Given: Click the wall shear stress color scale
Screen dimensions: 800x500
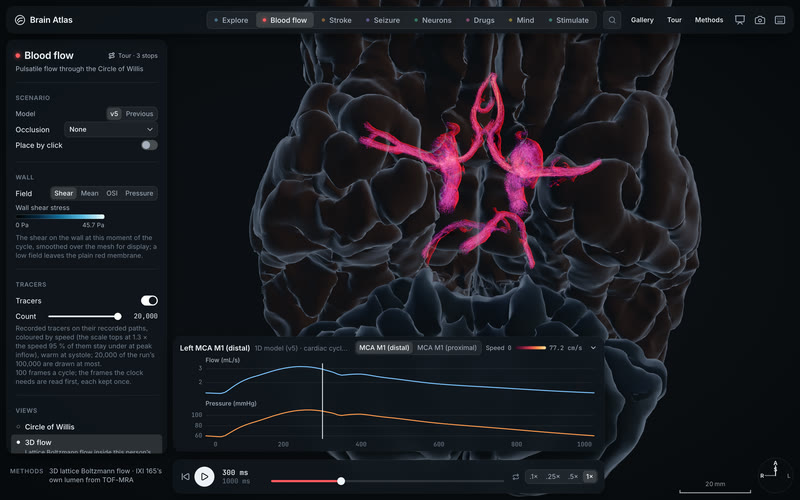Looking at the screenshot, I should pos(60,217).
